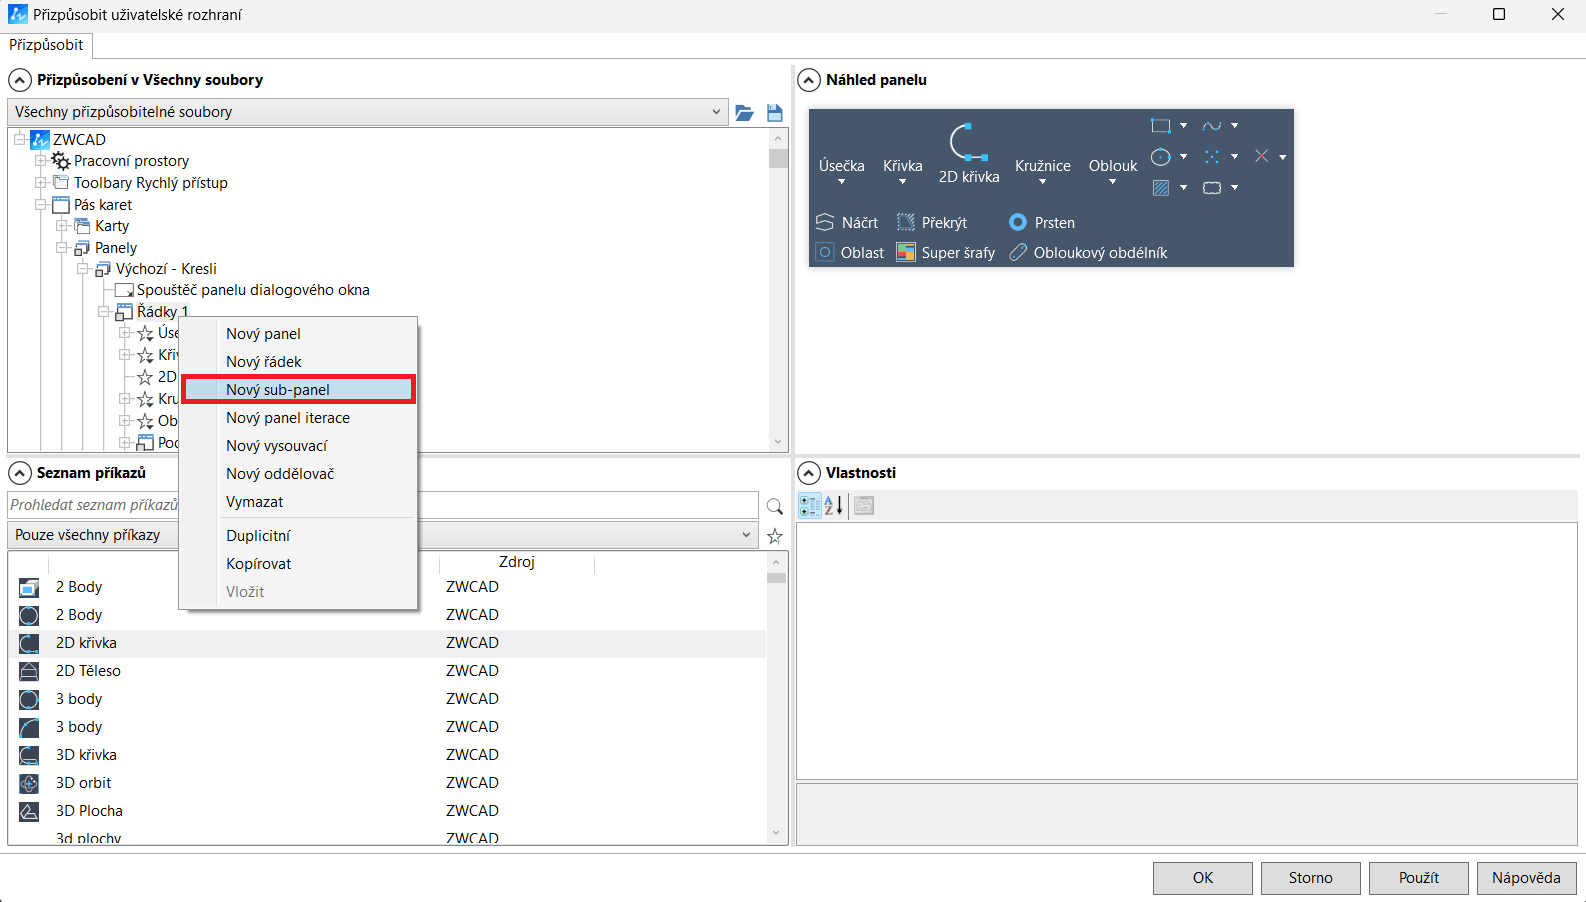This screenshot has height=902, width=1586.
Task: Select Nový sub-panel from context menu
Action: [298, 390]
